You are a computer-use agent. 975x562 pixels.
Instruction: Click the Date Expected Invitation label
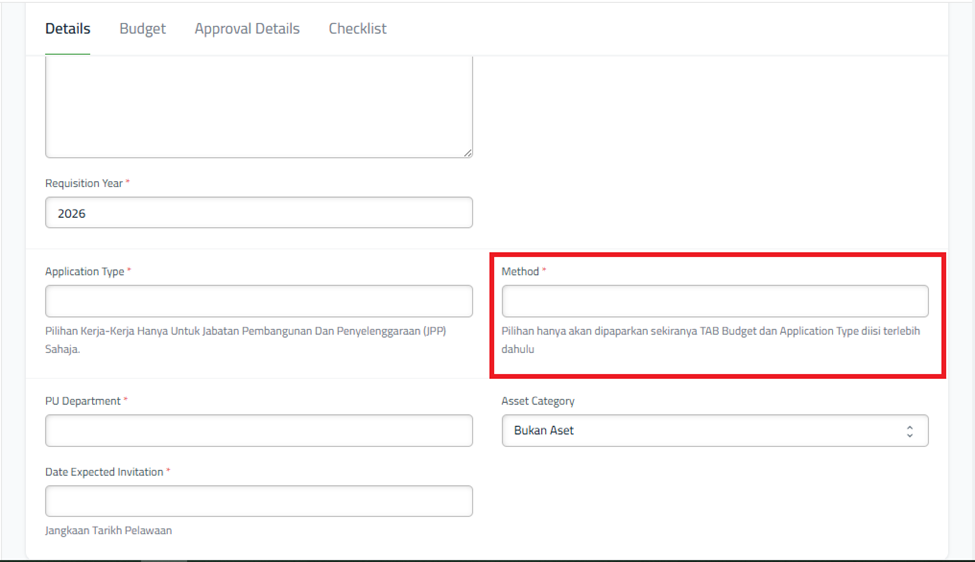point(104,472)
